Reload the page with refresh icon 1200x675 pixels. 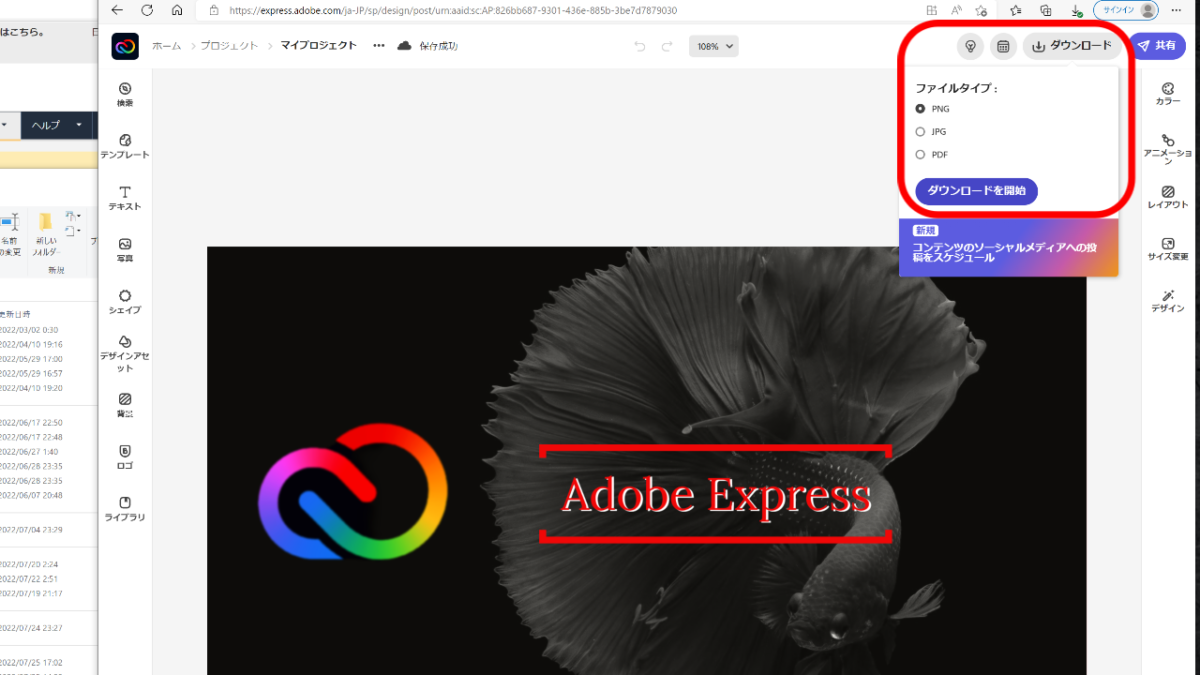point(147,10)
